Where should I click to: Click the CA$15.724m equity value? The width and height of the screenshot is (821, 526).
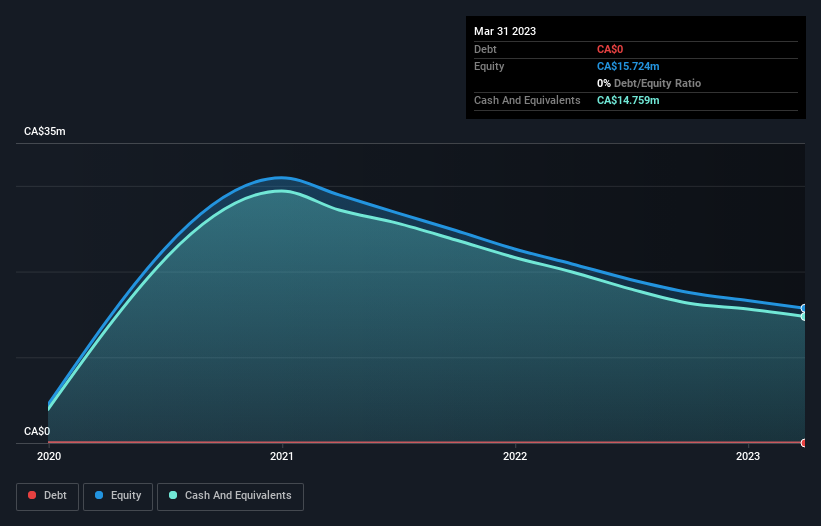628,66
